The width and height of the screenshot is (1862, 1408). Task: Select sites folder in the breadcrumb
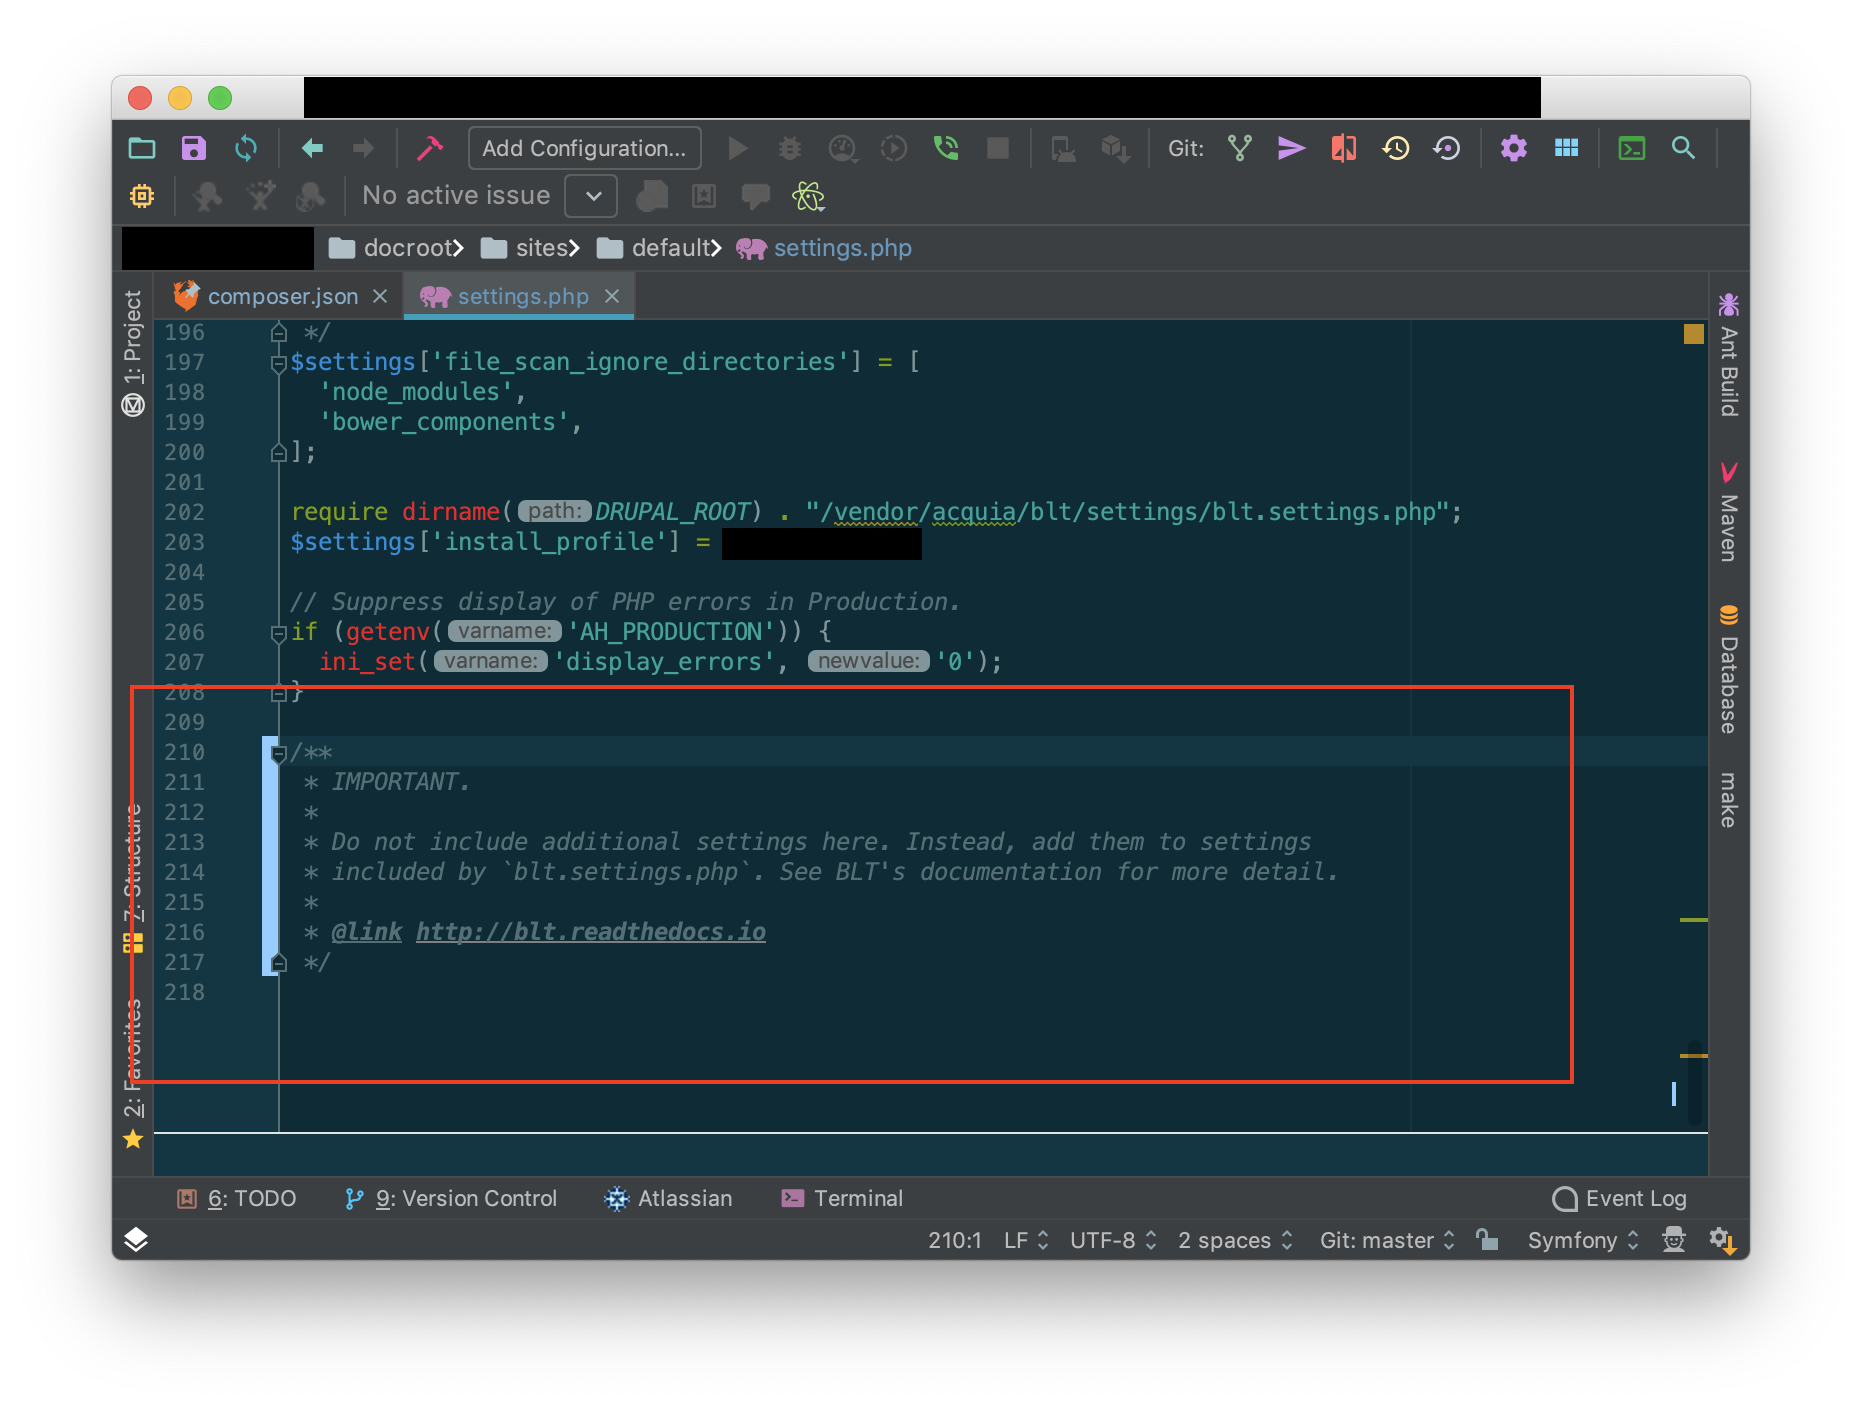531,248
